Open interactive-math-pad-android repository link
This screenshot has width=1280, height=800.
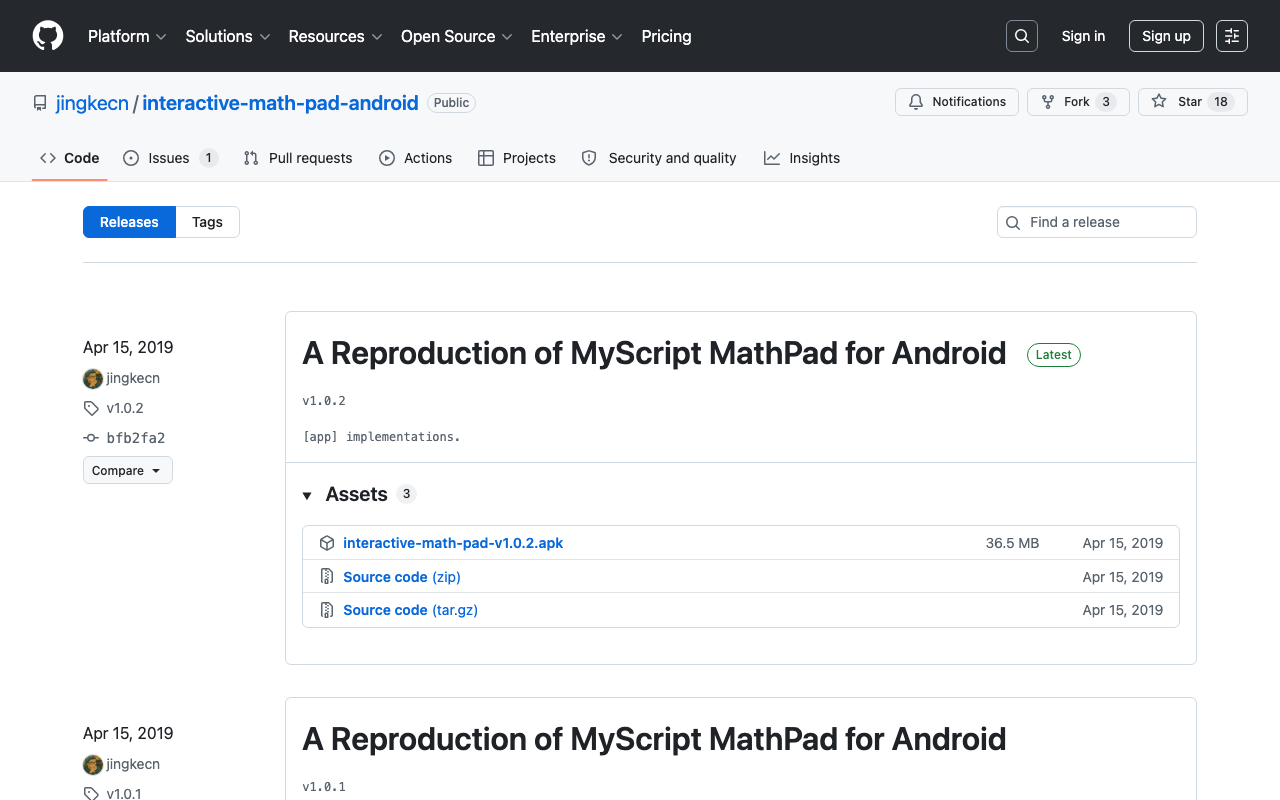tap(280, 103)
